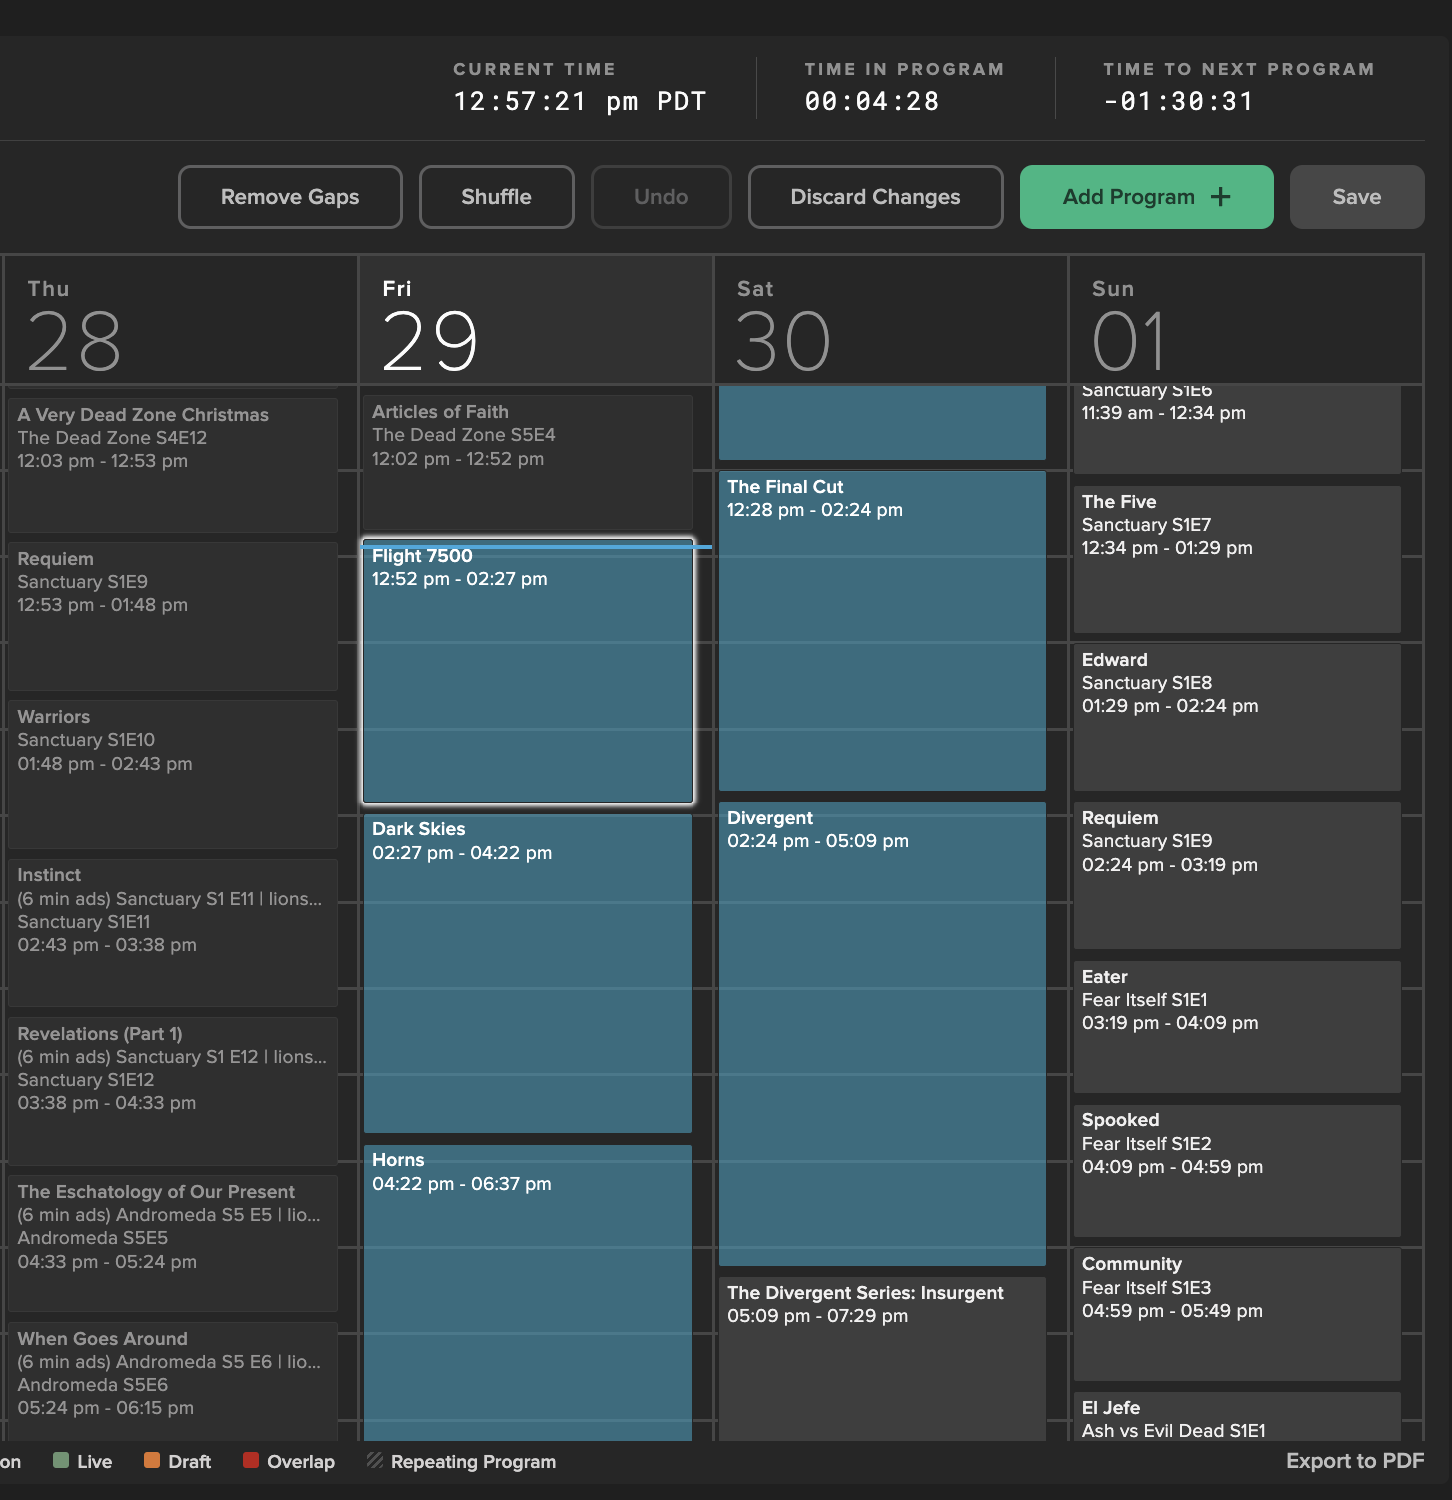
Task: Click the plus icon on Add Program
Action: pyautogui.click(x=1221, y=197)
